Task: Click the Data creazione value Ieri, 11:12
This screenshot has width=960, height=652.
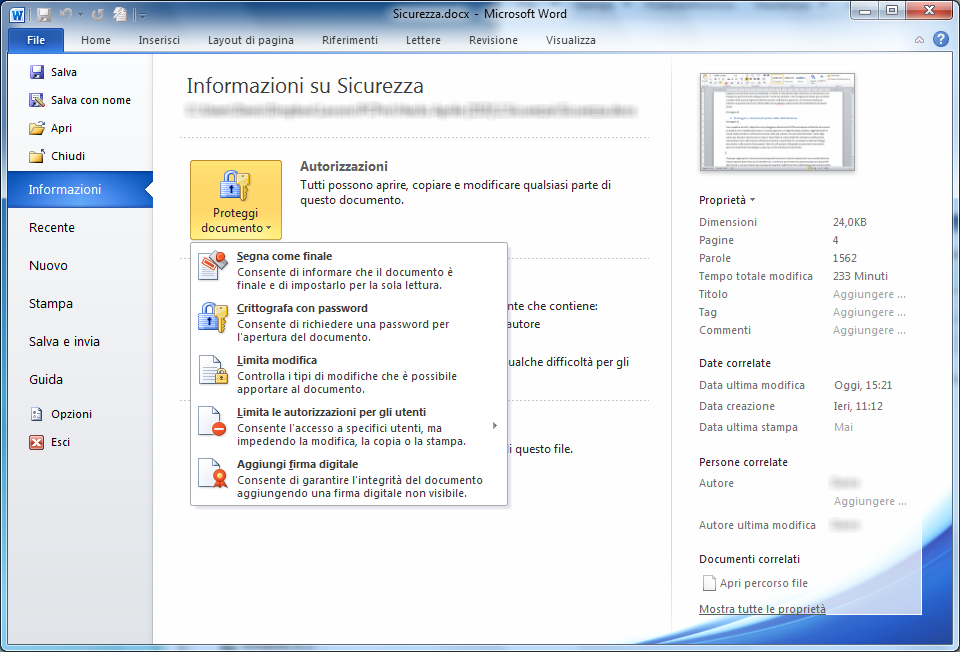Action: [x=858, y=407]
